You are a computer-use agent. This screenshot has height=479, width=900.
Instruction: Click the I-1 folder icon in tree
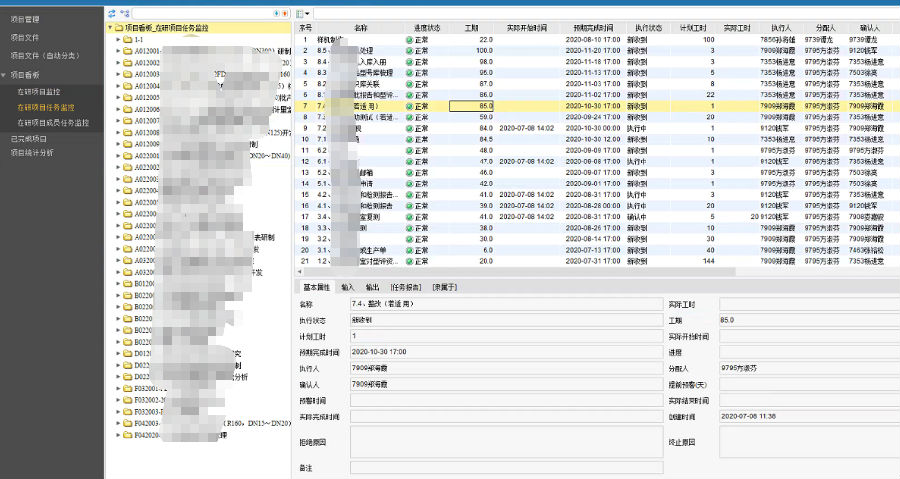click(x=128, y=40)
